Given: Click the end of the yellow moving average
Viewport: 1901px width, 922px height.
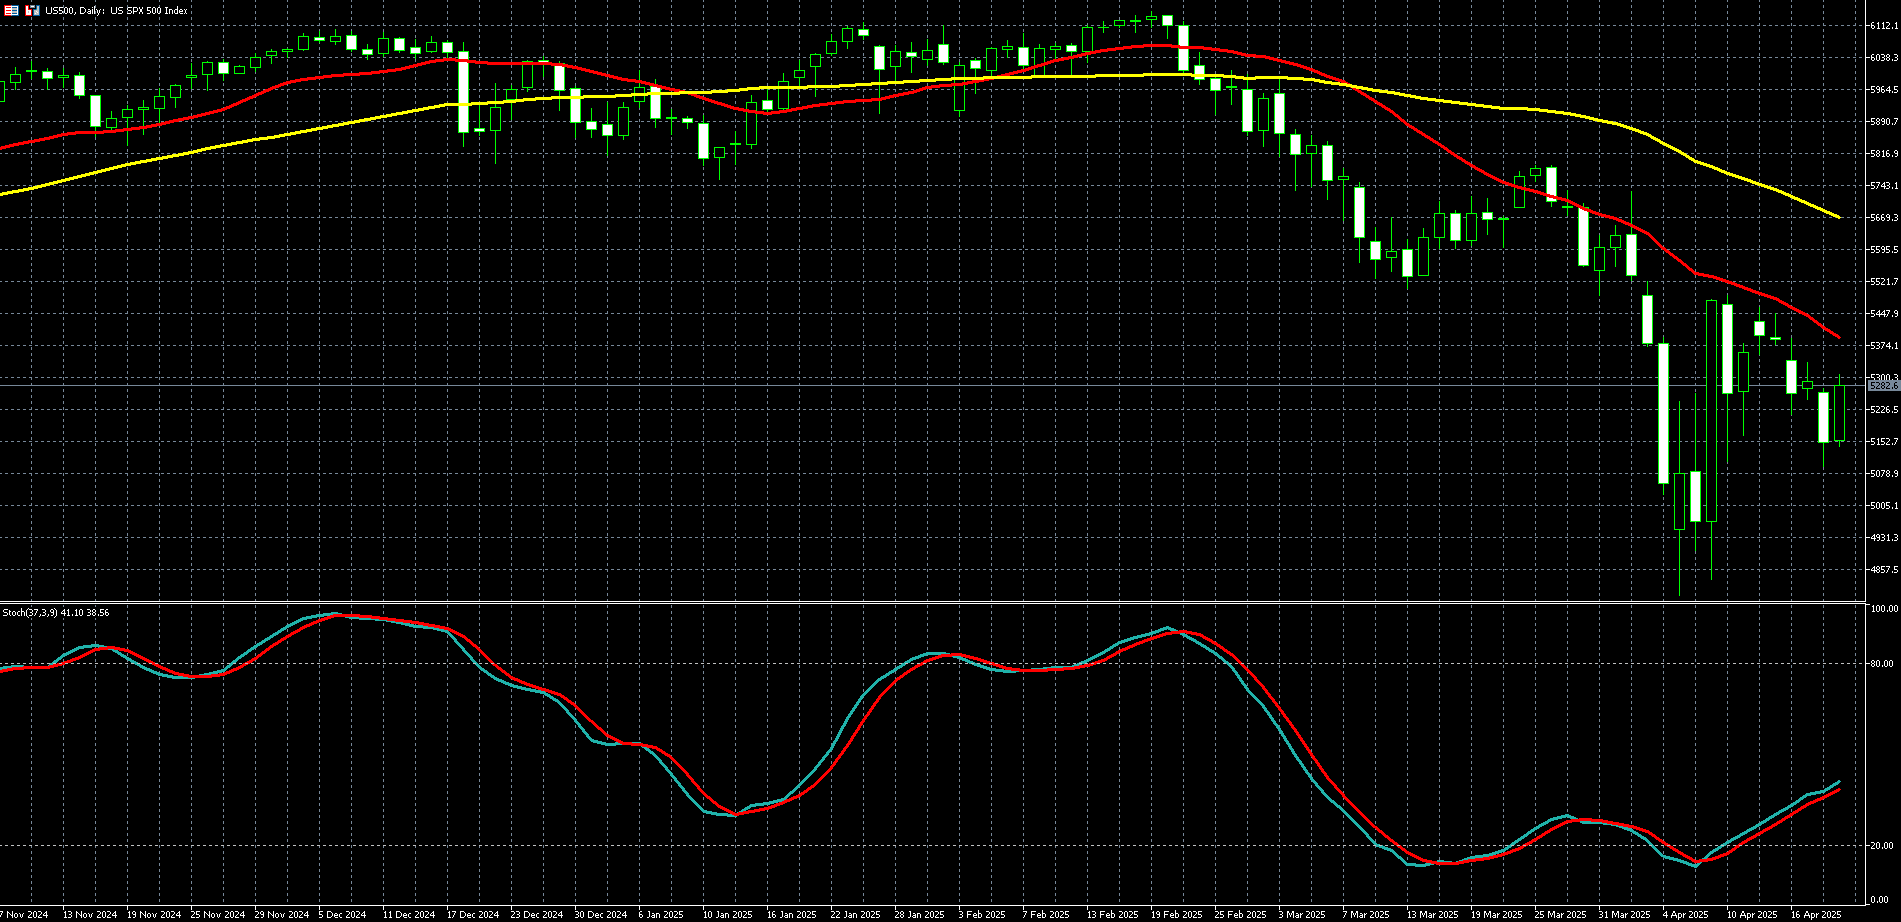Looking at the screenshot, I should pos(1839,217).
